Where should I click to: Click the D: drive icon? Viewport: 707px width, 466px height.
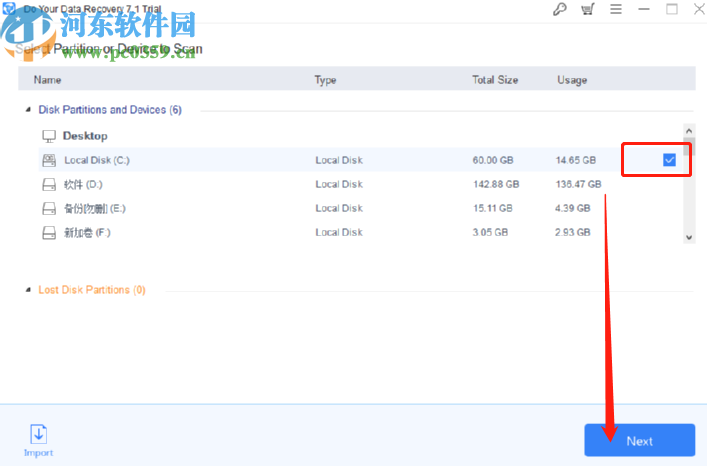coord(49,184)
